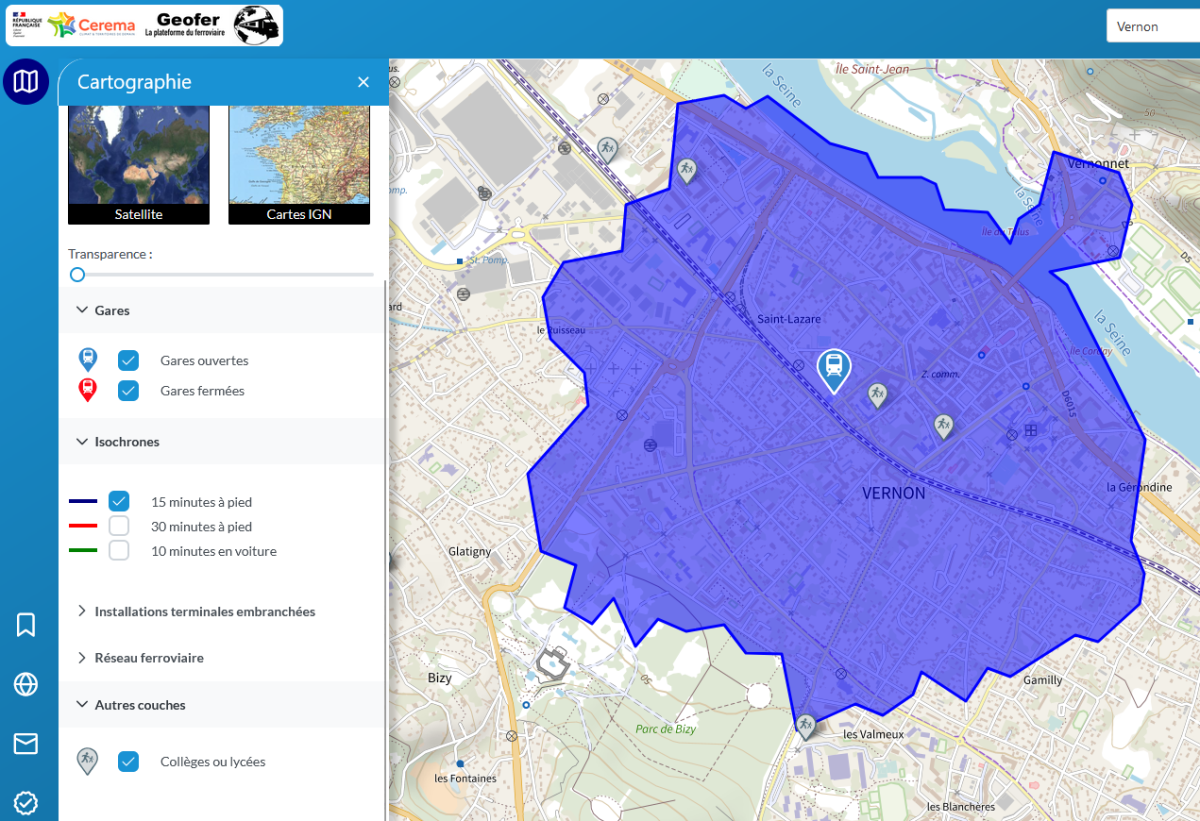The image size is (1200, 821).
Task: Collapse the Isochrones section
Action: point(82,442)
